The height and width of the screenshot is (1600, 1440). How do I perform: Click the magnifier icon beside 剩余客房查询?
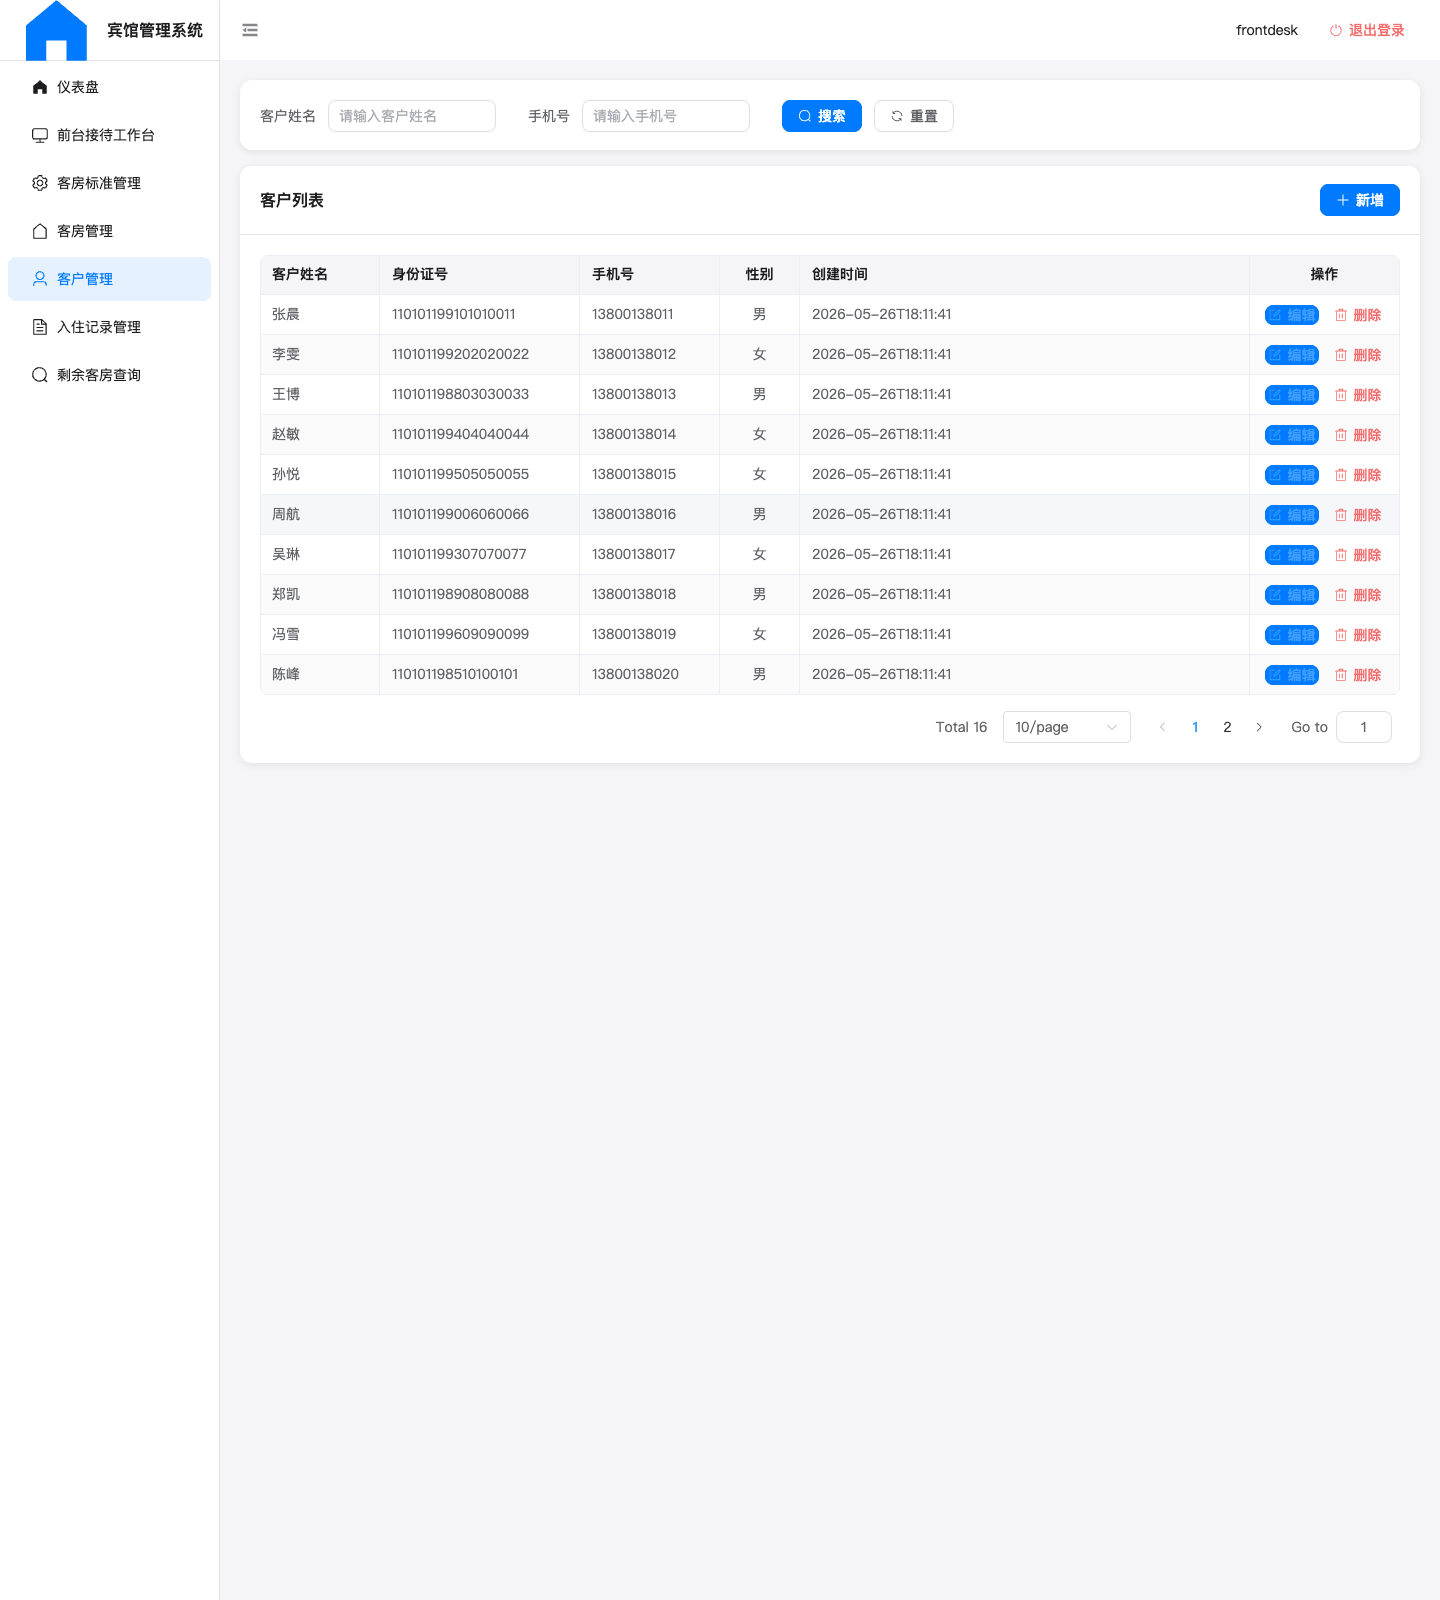40,375
